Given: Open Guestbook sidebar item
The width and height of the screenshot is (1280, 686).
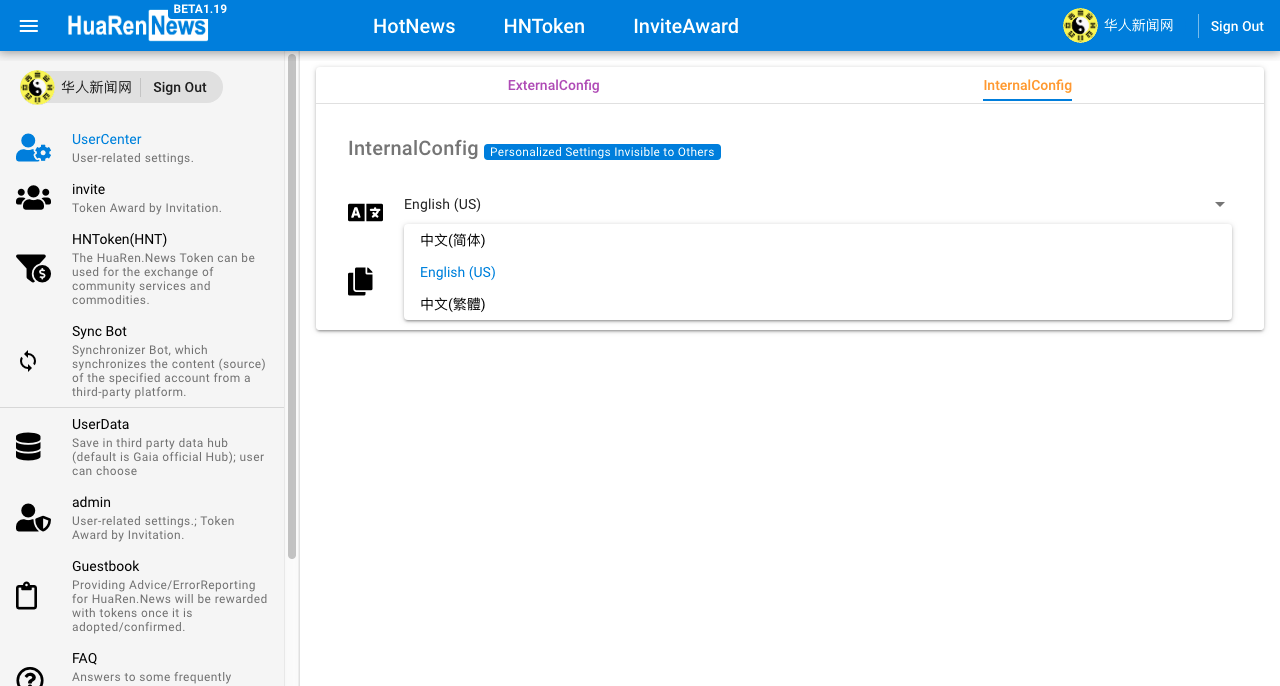Looking at the screenshot, I should [x=142, y=596].
